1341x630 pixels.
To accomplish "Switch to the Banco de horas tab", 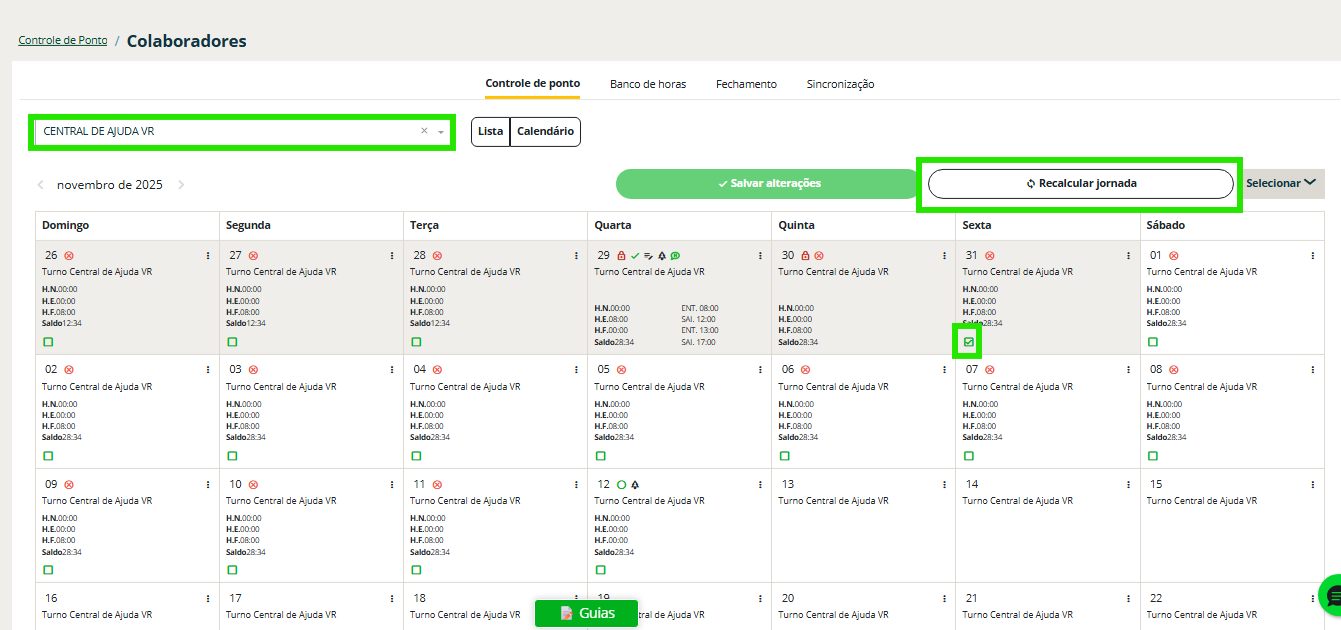I will click(x=648, y=84).
